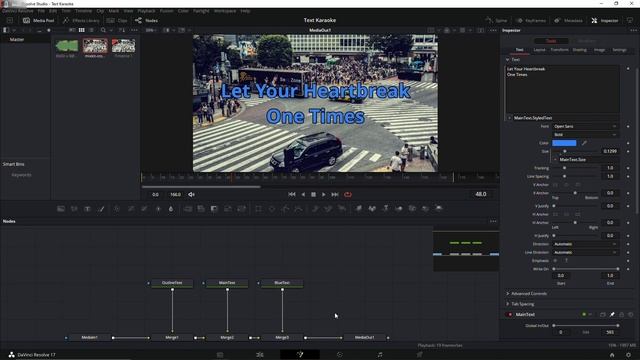This screenshot has width=640, height=360.
Task: Add a Text+ tool from the toolbar
Action: pos(87,209)
